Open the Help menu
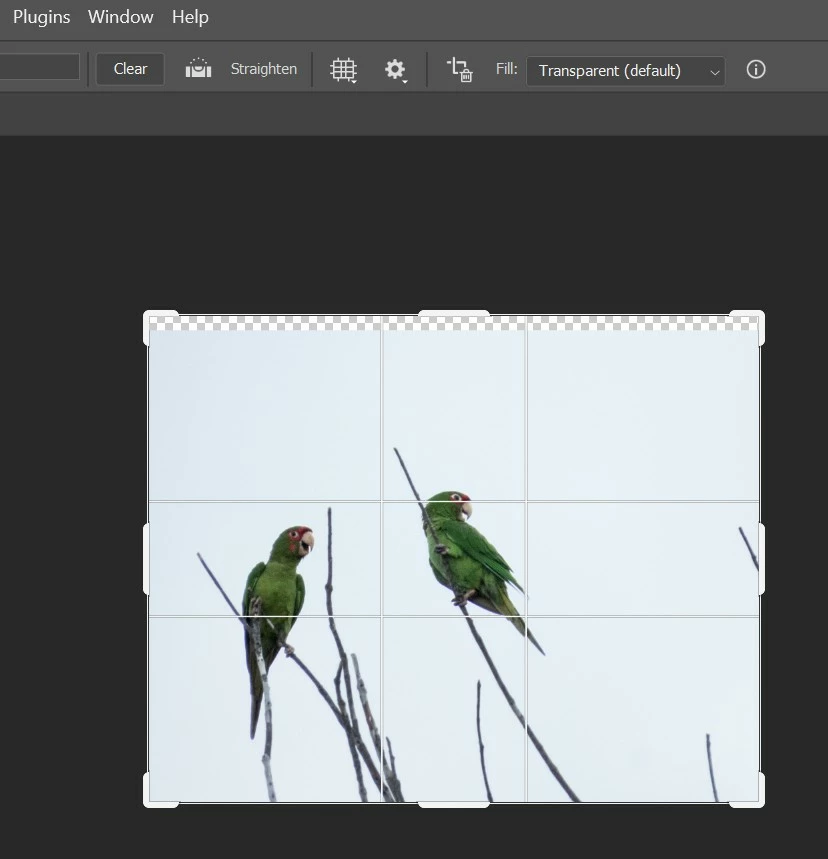828x859 pixels. pos(190,17)
